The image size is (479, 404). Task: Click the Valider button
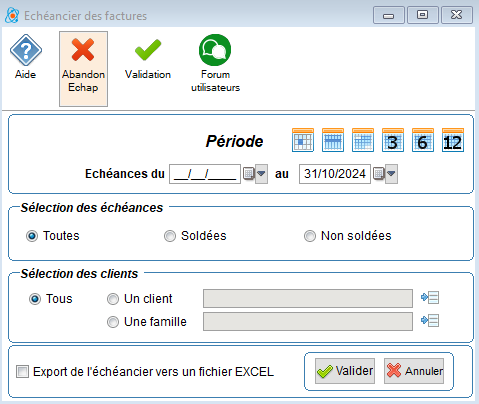[x=345, y=371]
